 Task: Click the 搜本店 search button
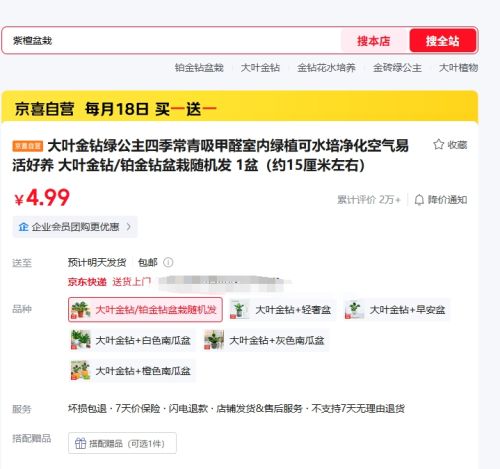[374, 41]
